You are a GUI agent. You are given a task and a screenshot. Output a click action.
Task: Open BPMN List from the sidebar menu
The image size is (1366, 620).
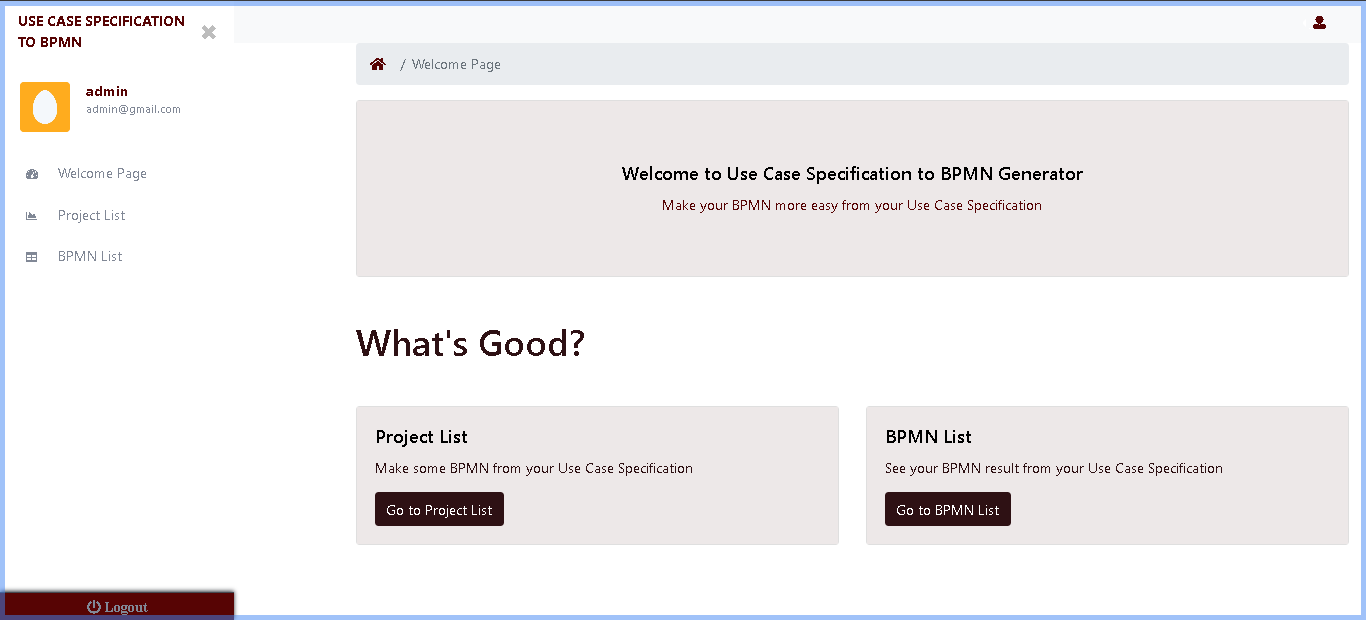(x=90, y=256)
